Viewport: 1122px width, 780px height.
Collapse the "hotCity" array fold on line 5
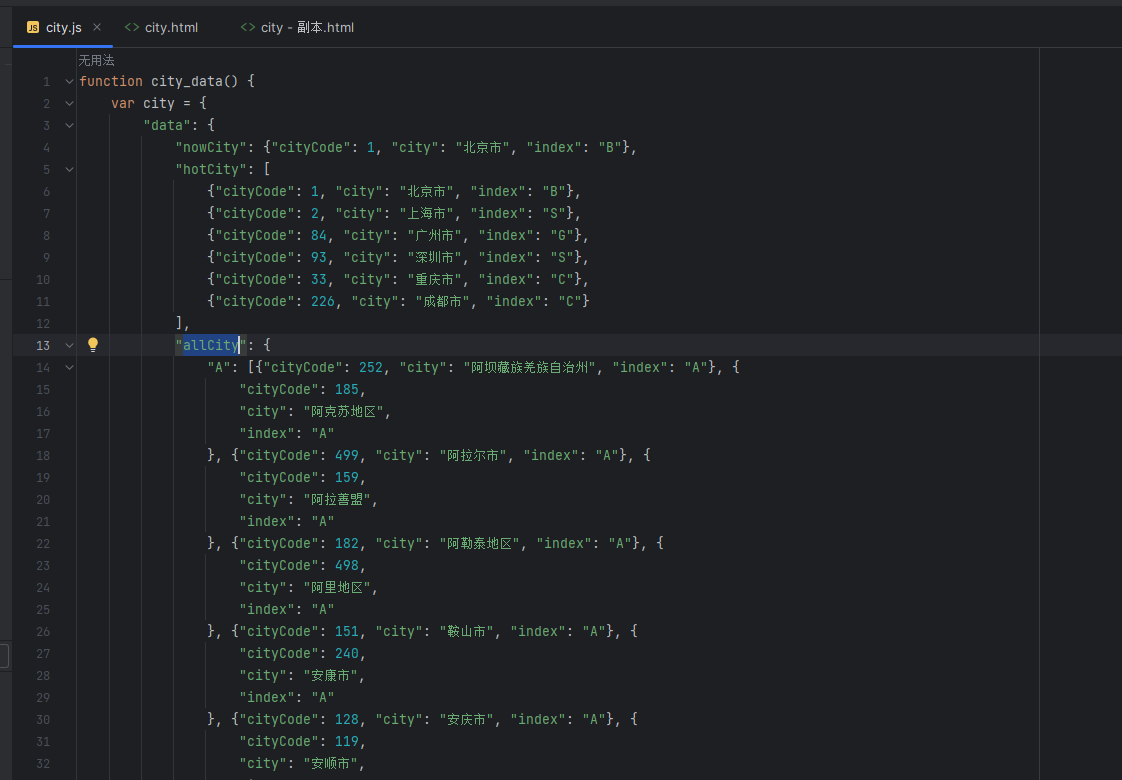(69, 170)
